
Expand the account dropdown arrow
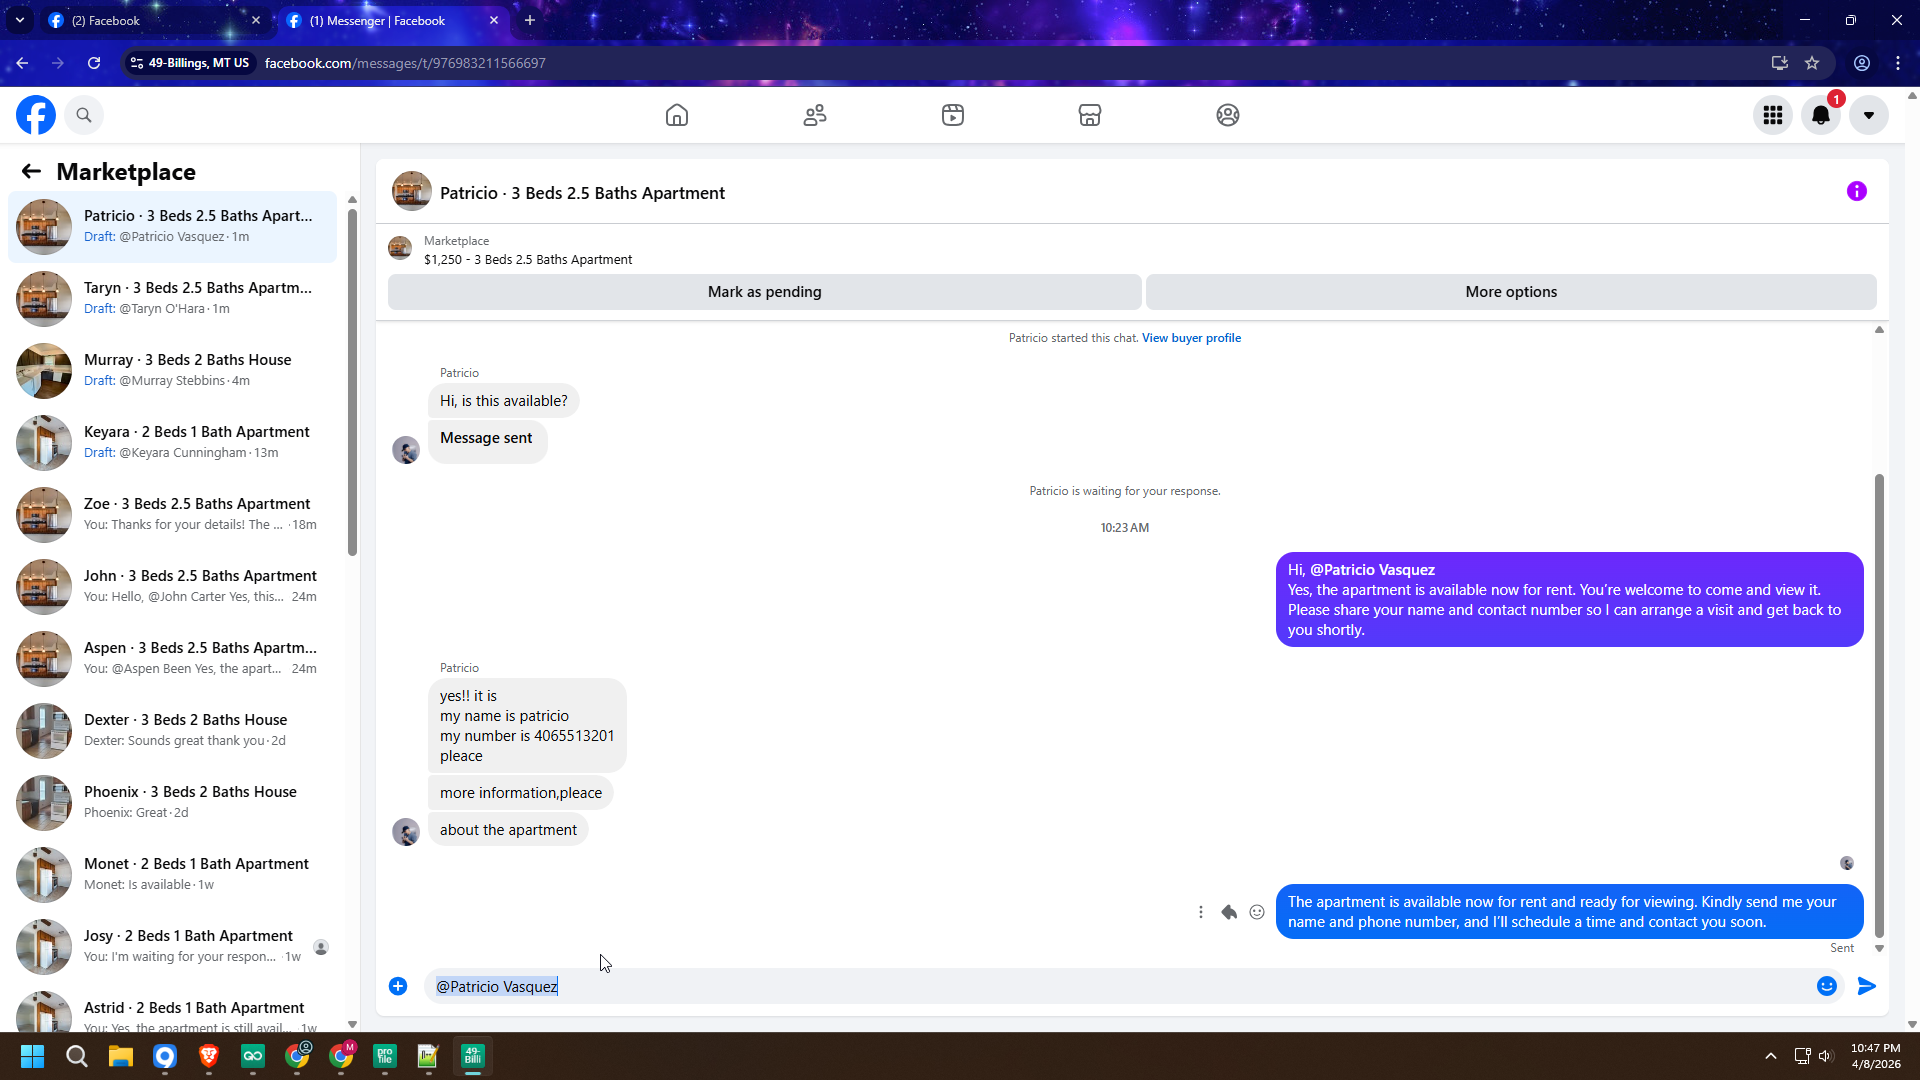1868,115
